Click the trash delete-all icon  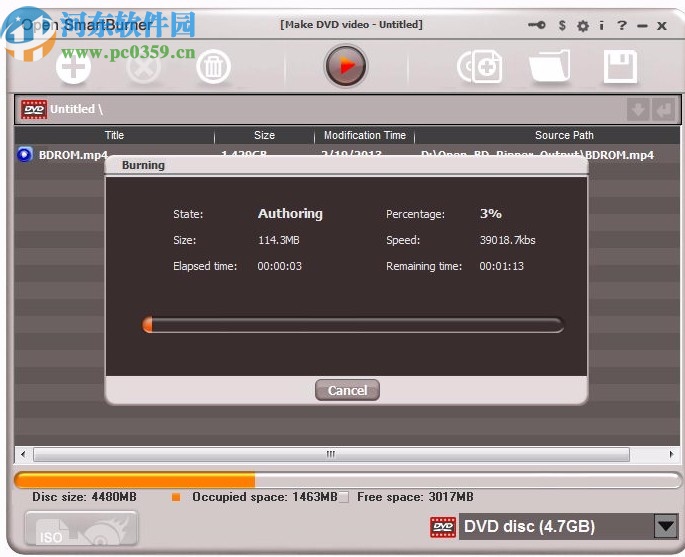[x=213, y=67]
